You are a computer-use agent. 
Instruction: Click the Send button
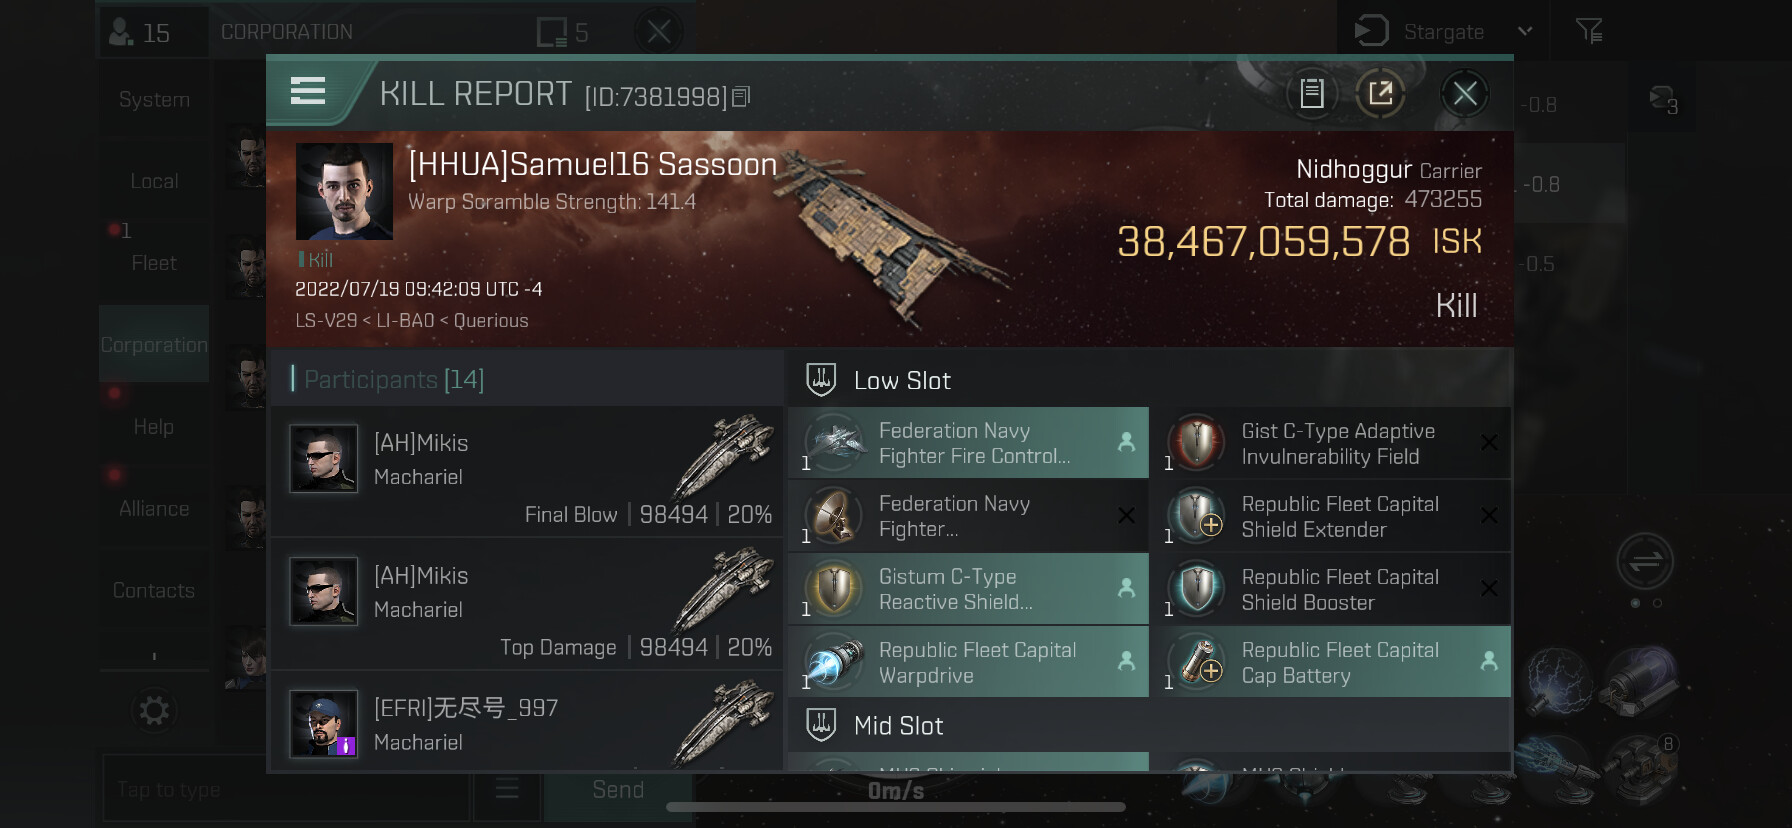[x=618, y=790]
